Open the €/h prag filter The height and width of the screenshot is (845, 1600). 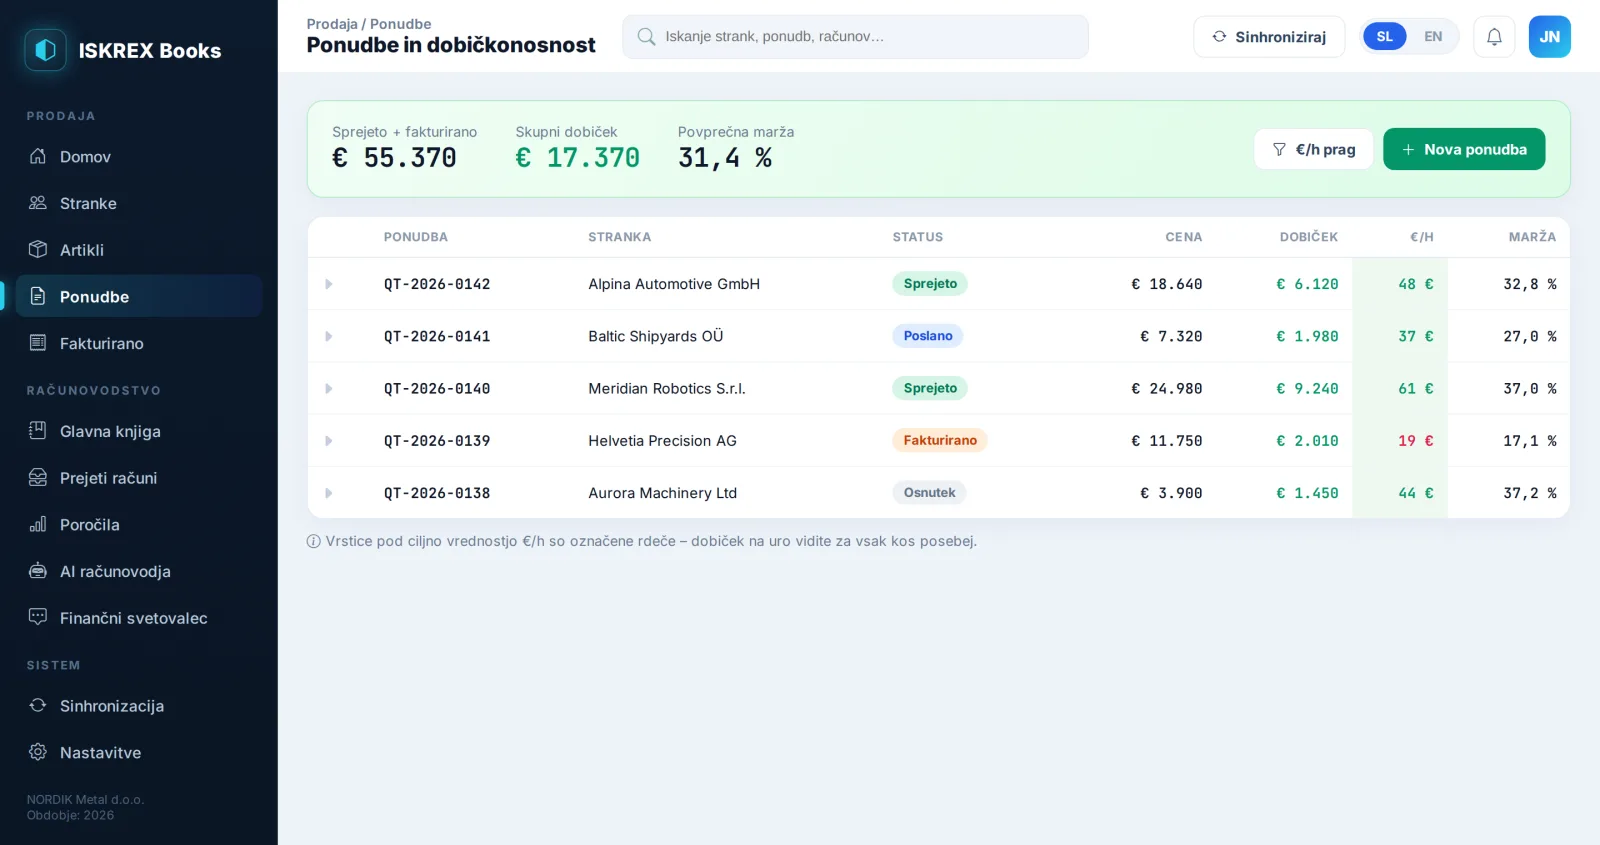[1314, 149]
